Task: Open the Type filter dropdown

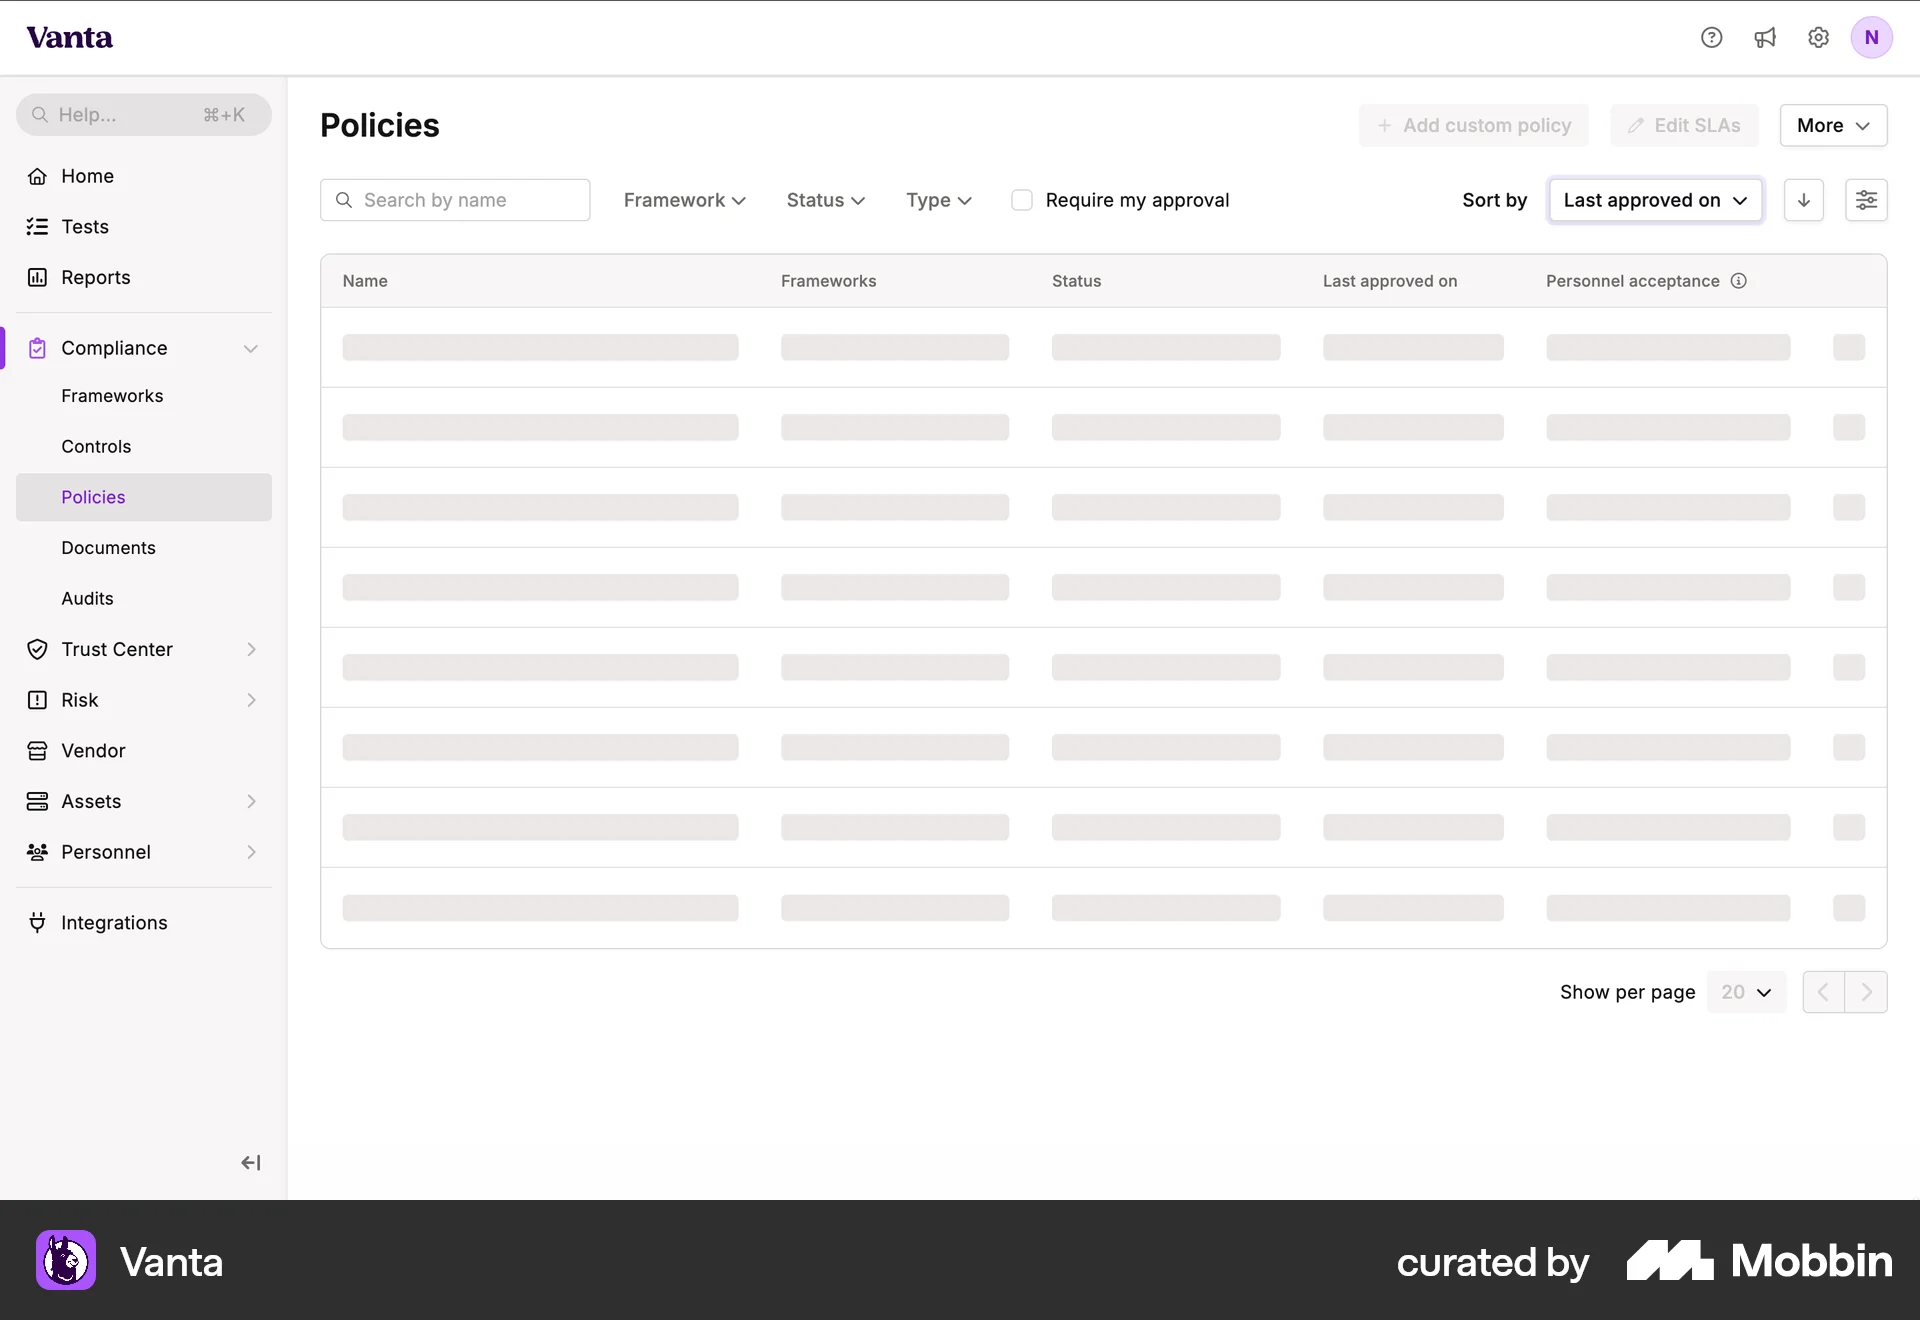Action: pyautogui.click(x=938, y=200)
